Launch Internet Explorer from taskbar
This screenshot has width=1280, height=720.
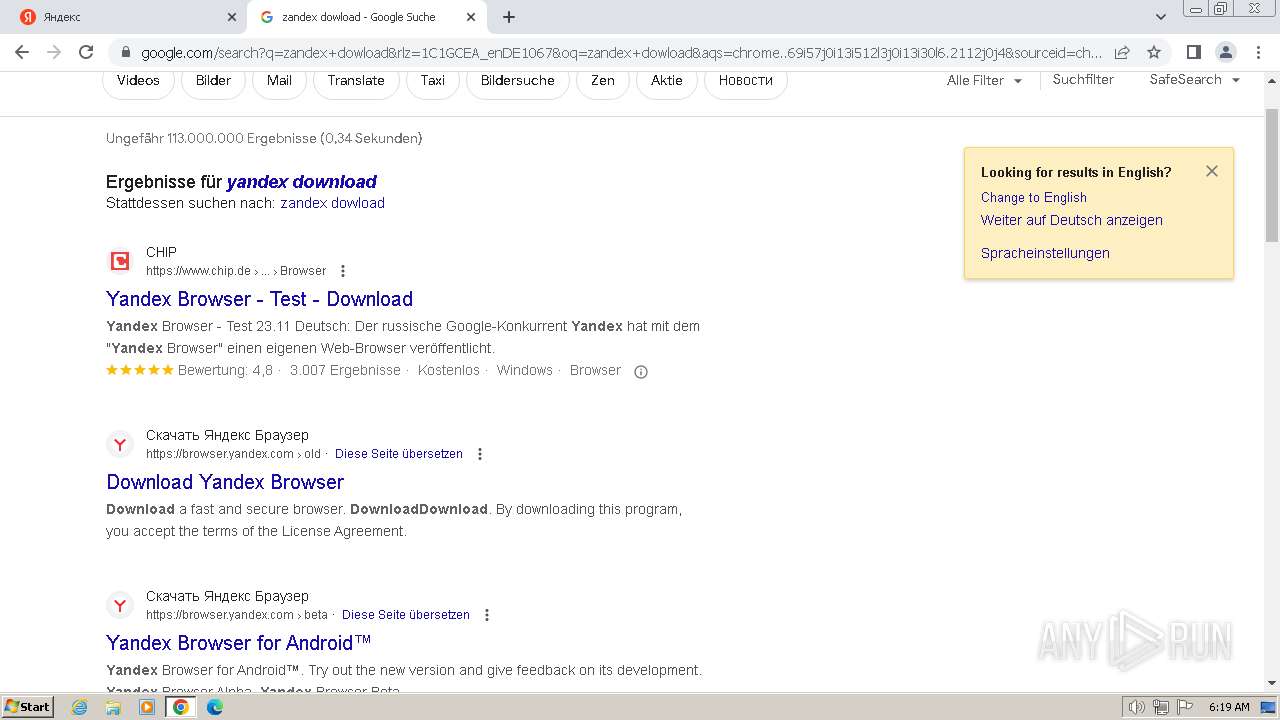[80, 707]
